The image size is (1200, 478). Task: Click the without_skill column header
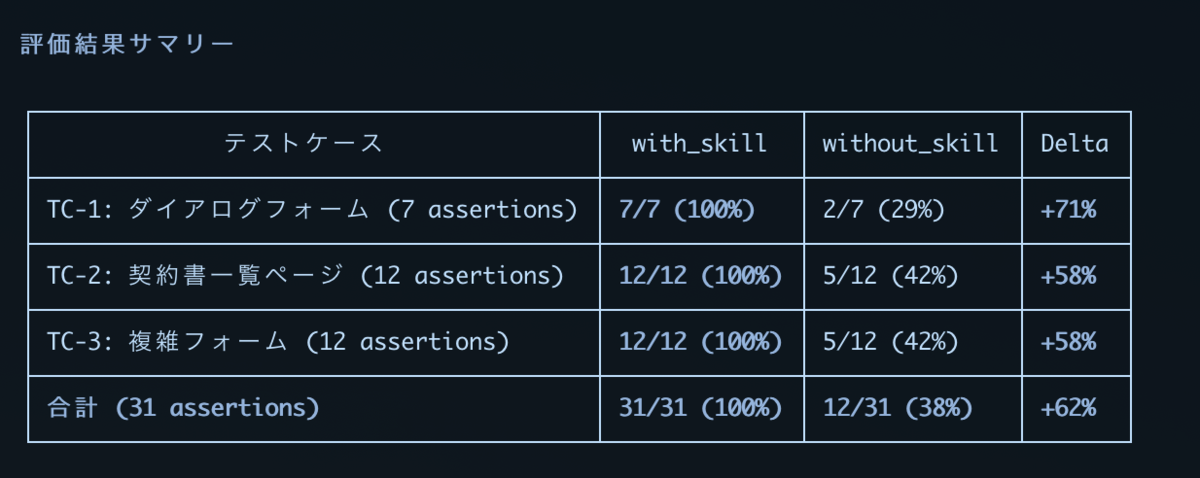910,144
